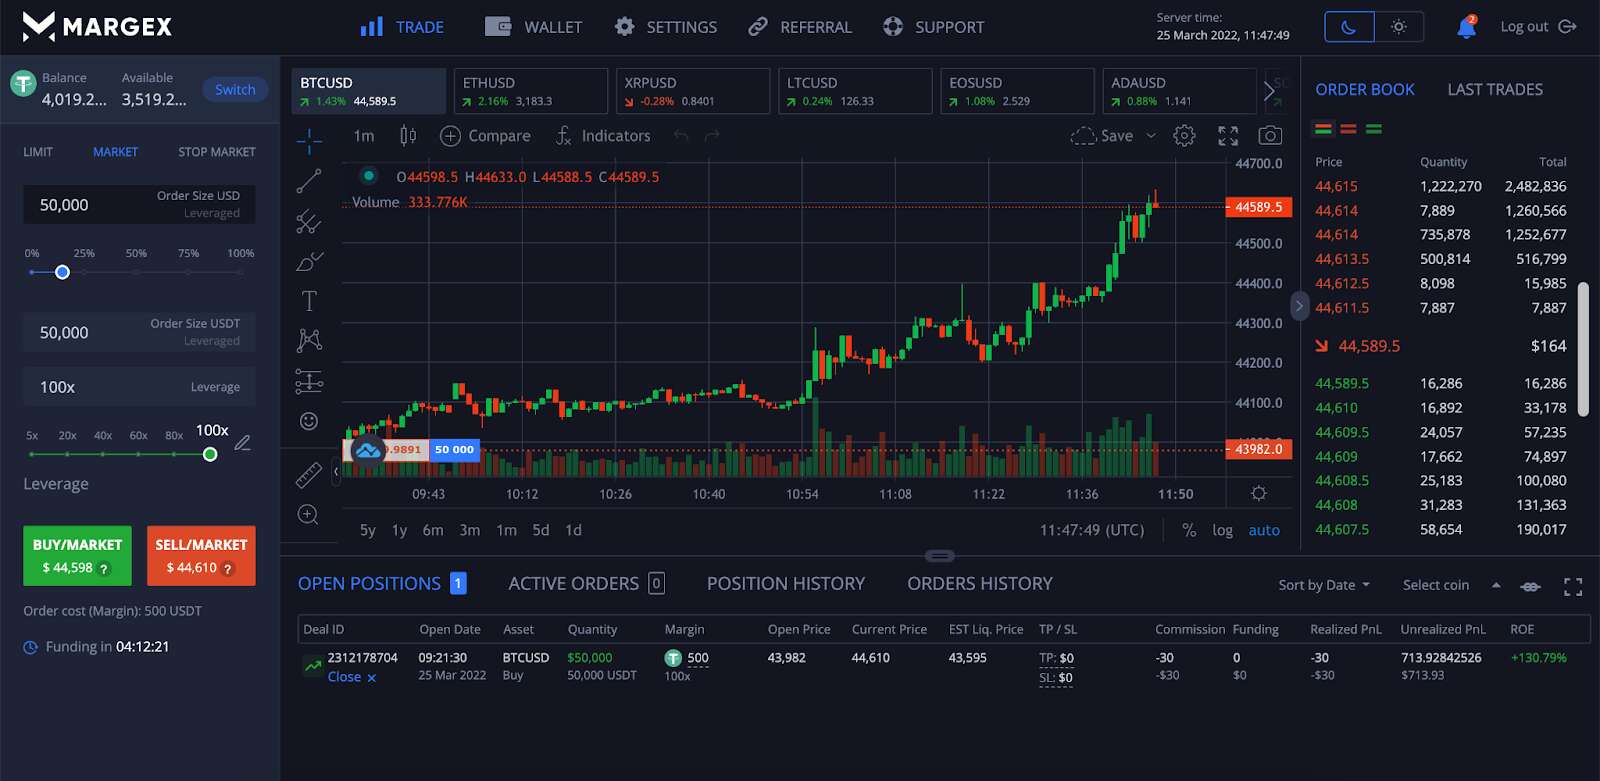1600x781 pixels.
Task: Click the order book scrollbar
Action: tap(1583, 349)
